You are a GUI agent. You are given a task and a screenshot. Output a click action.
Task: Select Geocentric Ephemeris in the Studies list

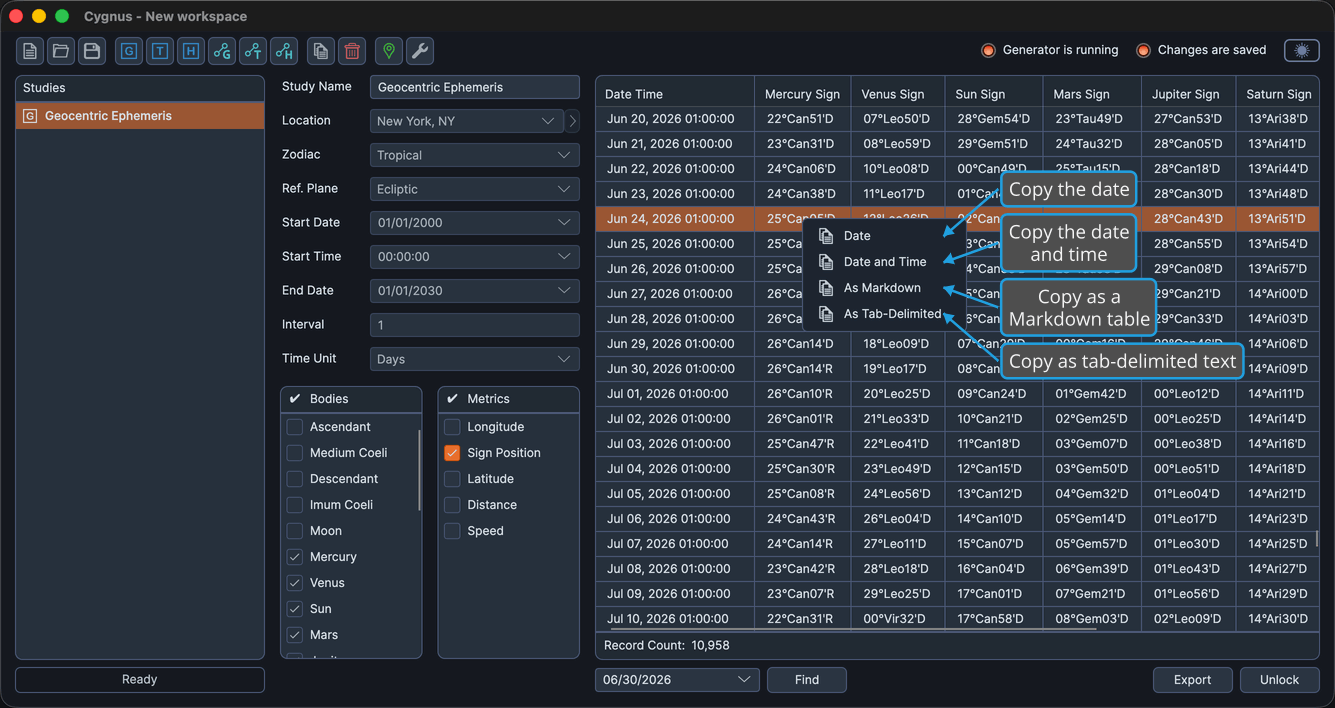pyautogui.click(x=140, y=116)
